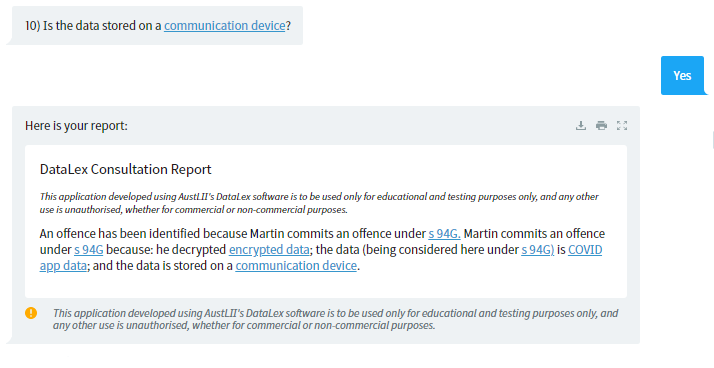Download the consultation report
The width and height of the screenshot is (714, 368).
pos(581,125)
